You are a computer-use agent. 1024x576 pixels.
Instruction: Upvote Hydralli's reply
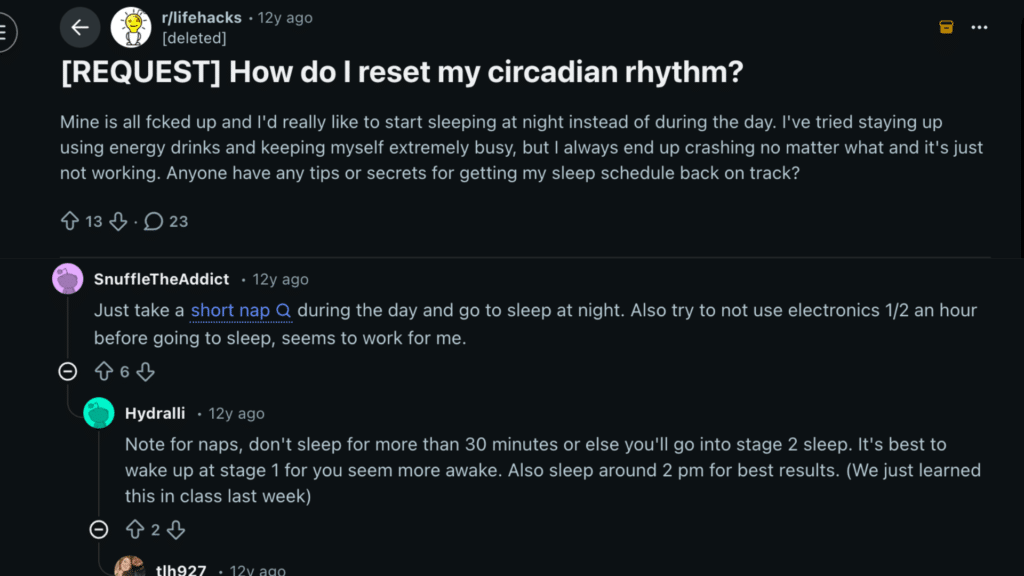(134, 530)
